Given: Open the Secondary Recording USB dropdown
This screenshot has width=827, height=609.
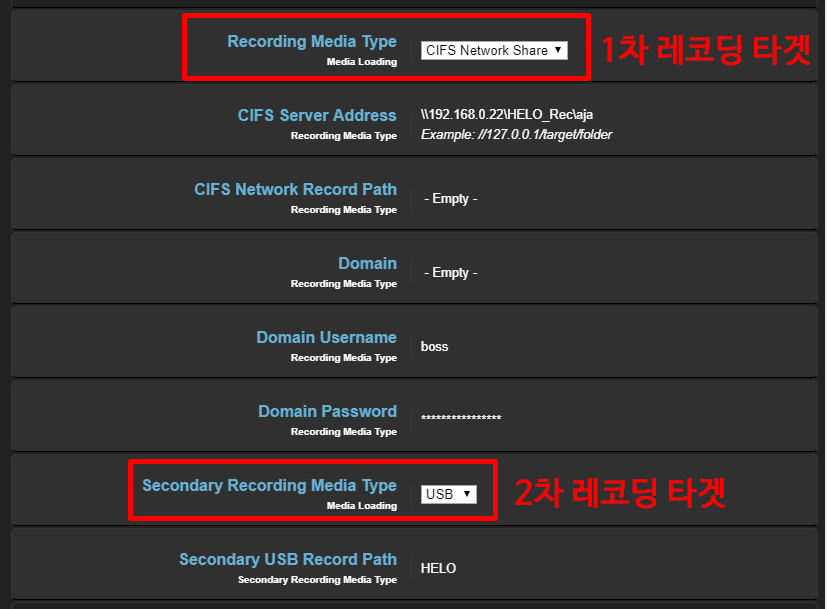Looking at the screenshot, I should tap(449, 494).
